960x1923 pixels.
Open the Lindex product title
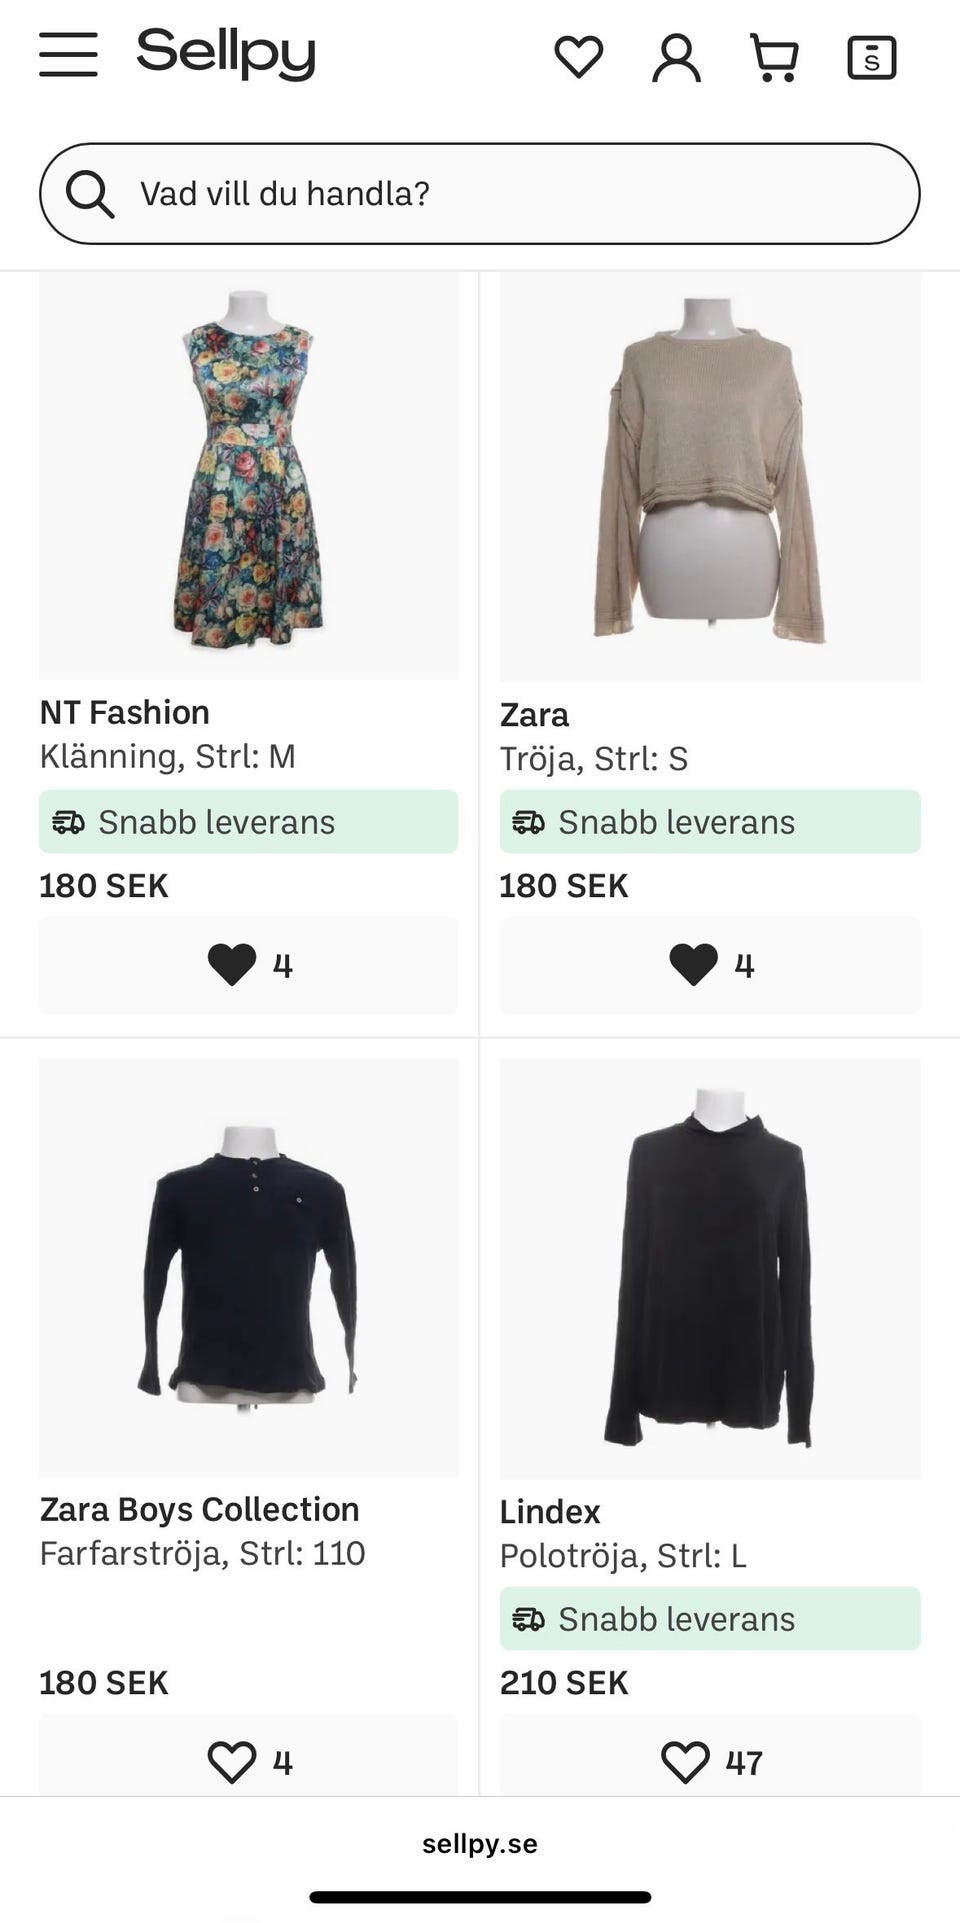pos(550,1512)
